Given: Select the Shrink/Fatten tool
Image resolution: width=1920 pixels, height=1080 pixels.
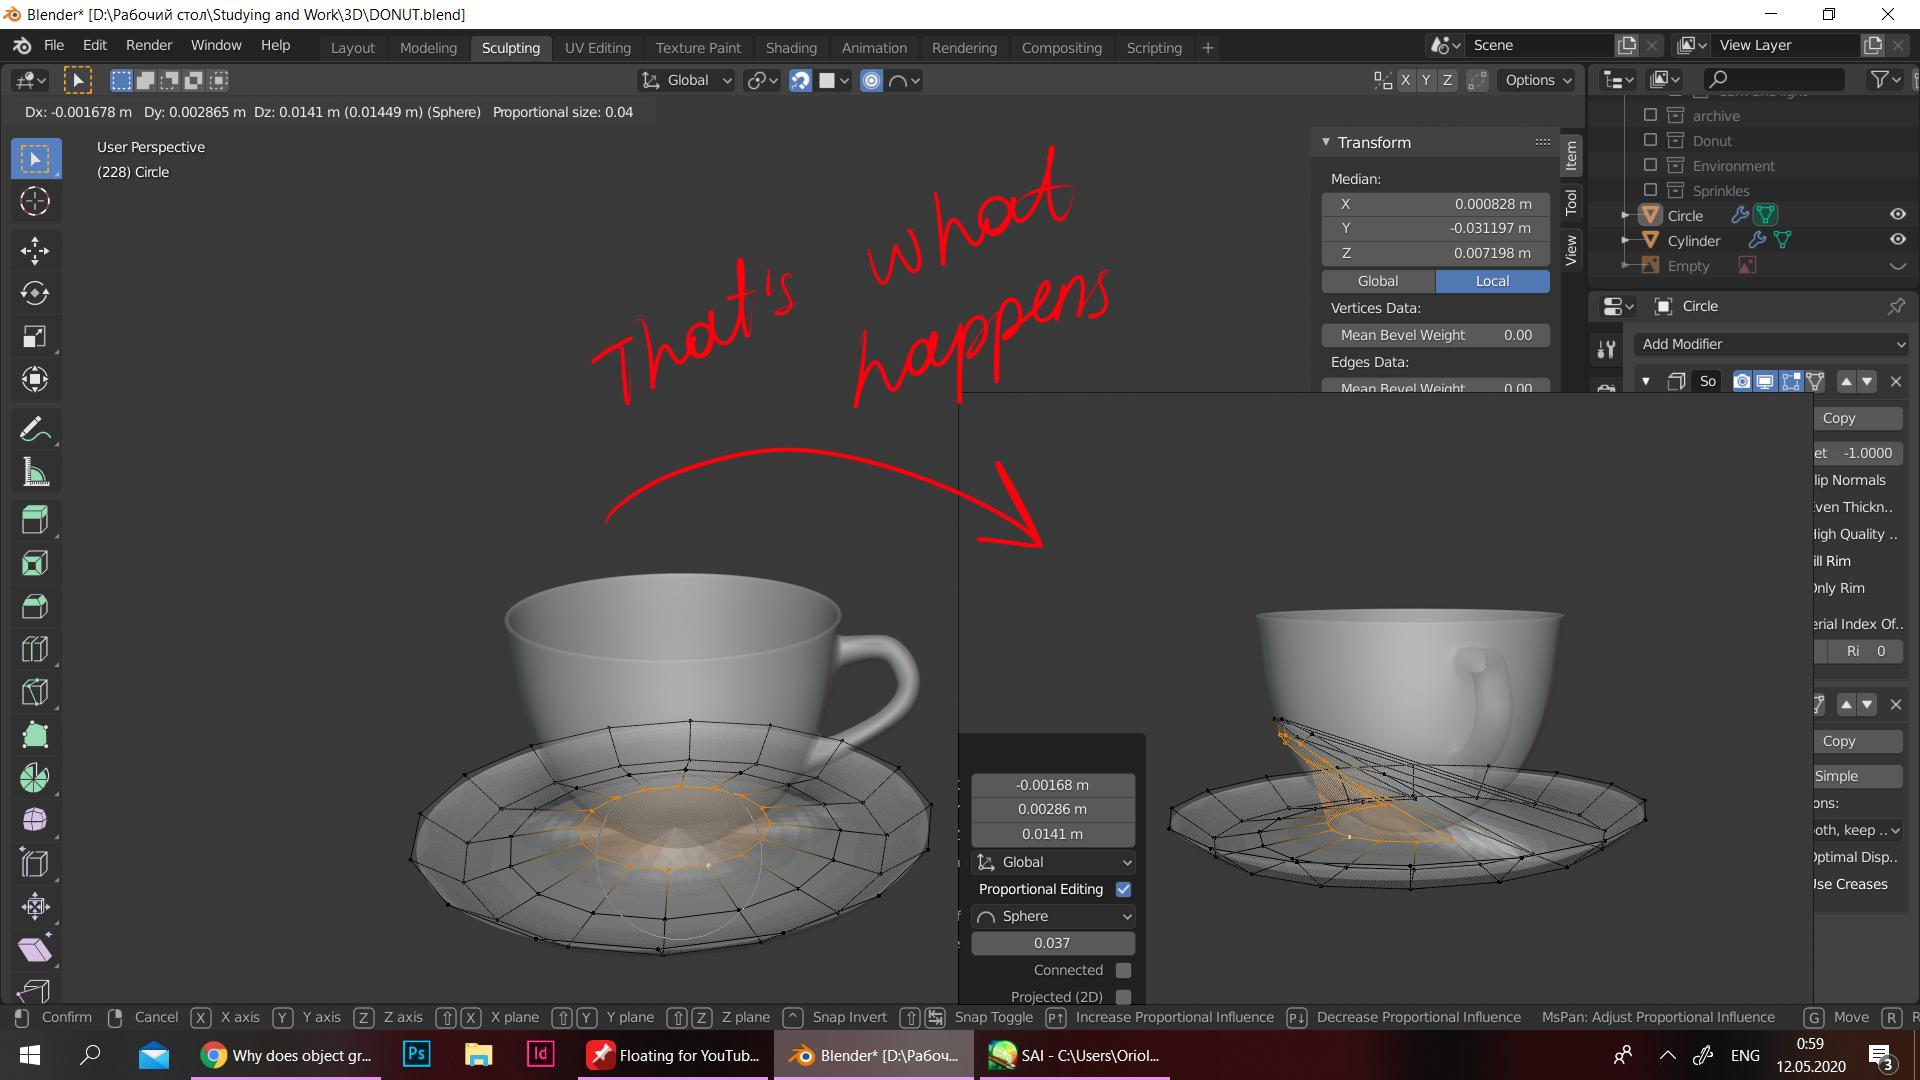Looking at the screenshot, I should [35, 907].
